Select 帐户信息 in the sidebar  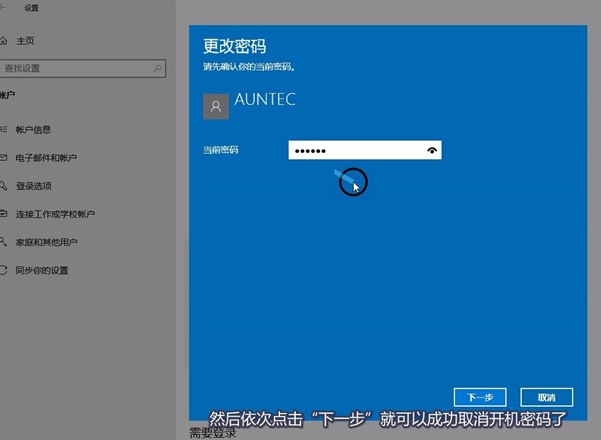point(33,130)
